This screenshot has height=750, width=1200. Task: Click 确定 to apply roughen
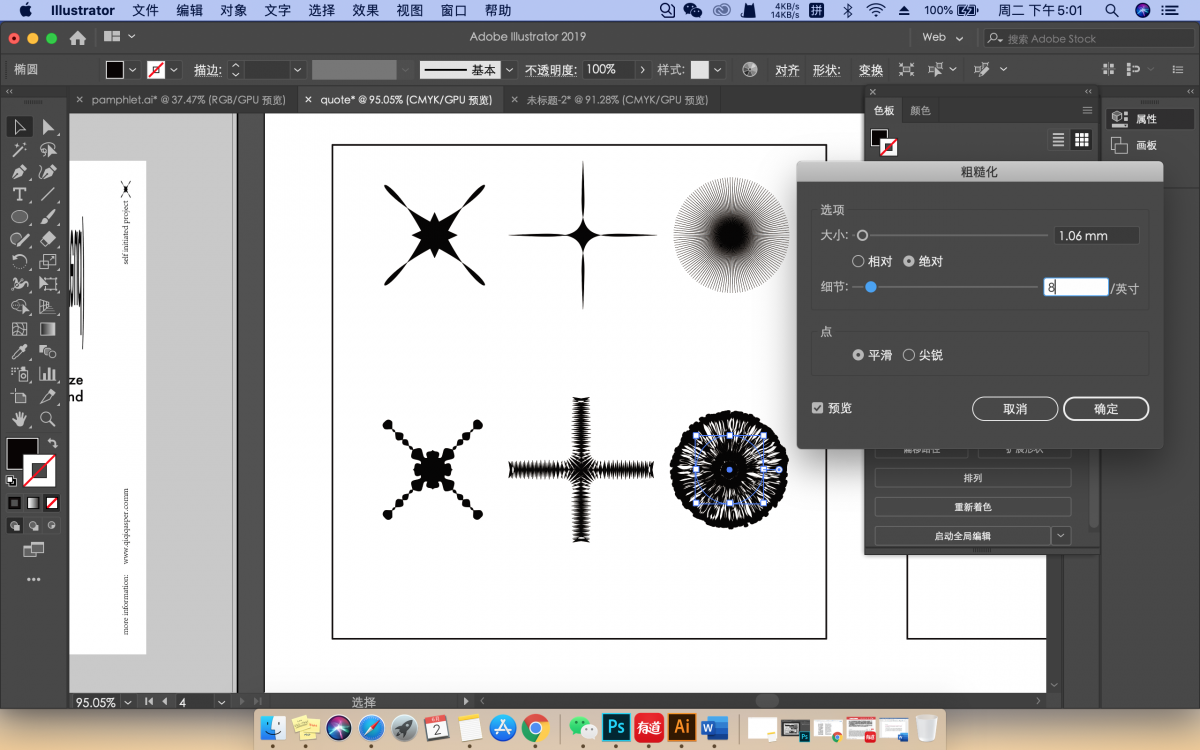coord(1106,409)
